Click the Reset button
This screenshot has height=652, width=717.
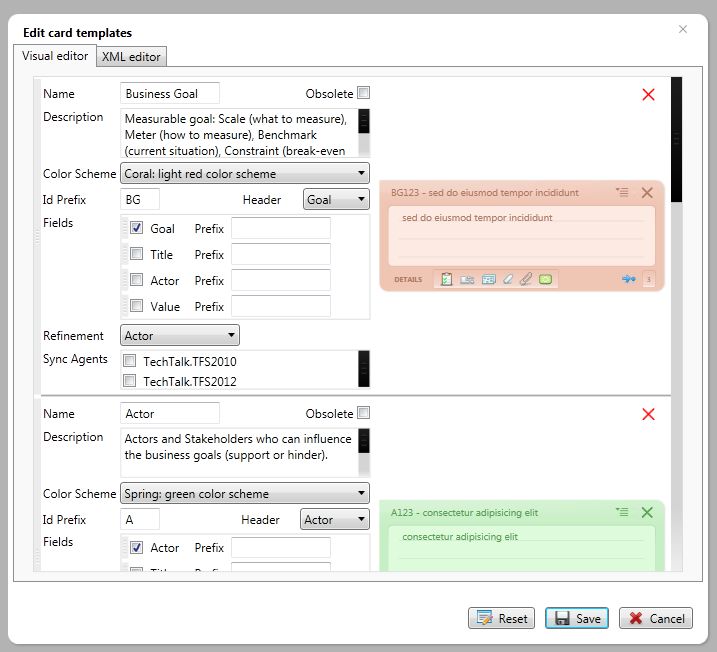point(501,618)
